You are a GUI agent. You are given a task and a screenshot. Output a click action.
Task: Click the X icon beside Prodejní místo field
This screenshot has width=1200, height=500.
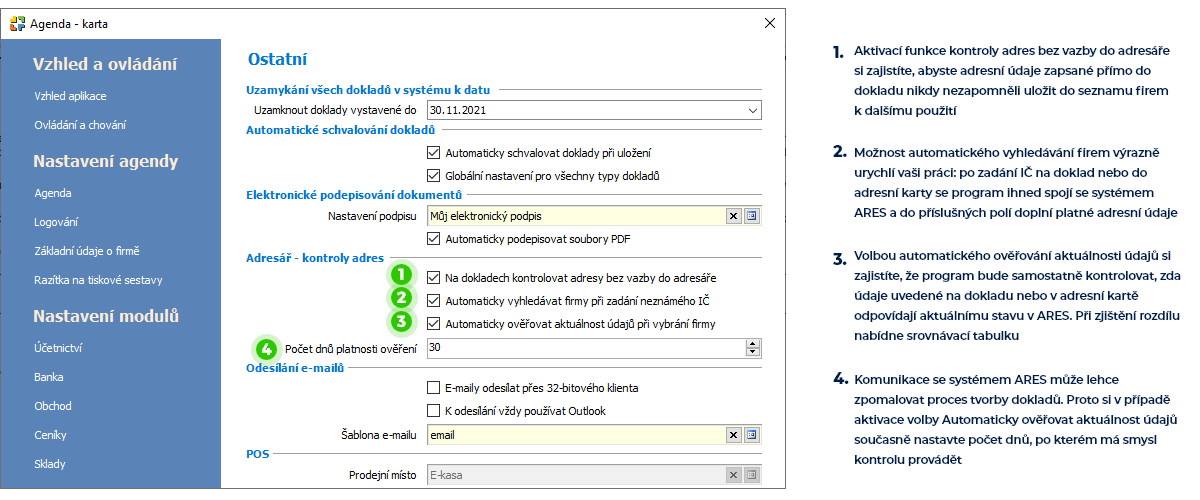[x=733, y=475]
